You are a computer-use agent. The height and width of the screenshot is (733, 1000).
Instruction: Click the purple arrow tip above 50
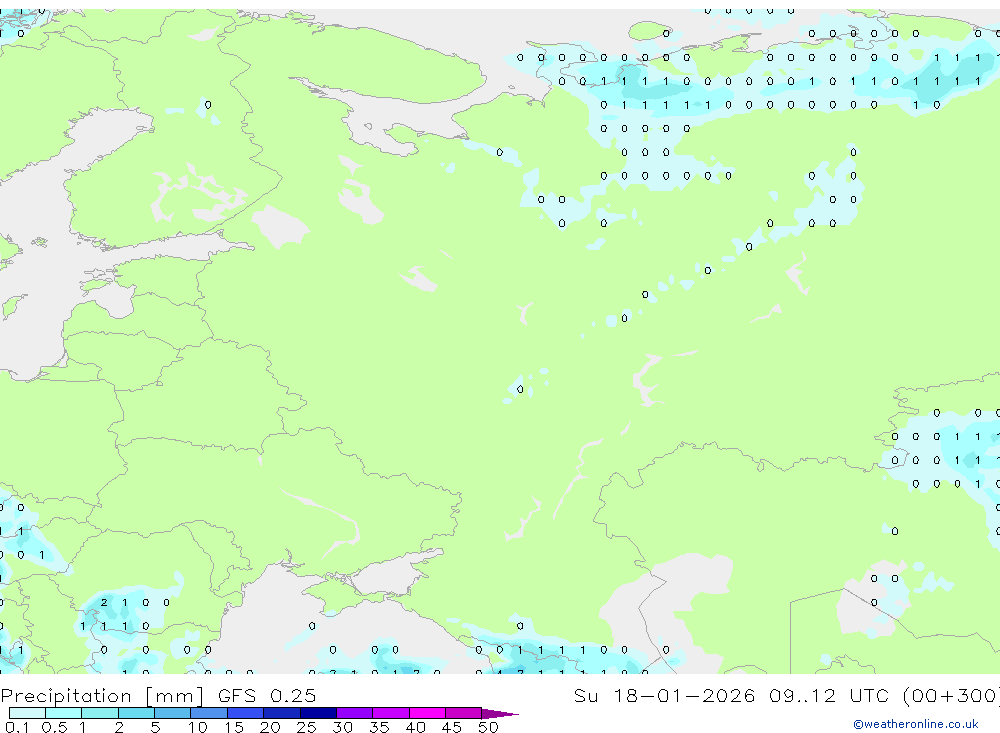click(x=500, y=713)
